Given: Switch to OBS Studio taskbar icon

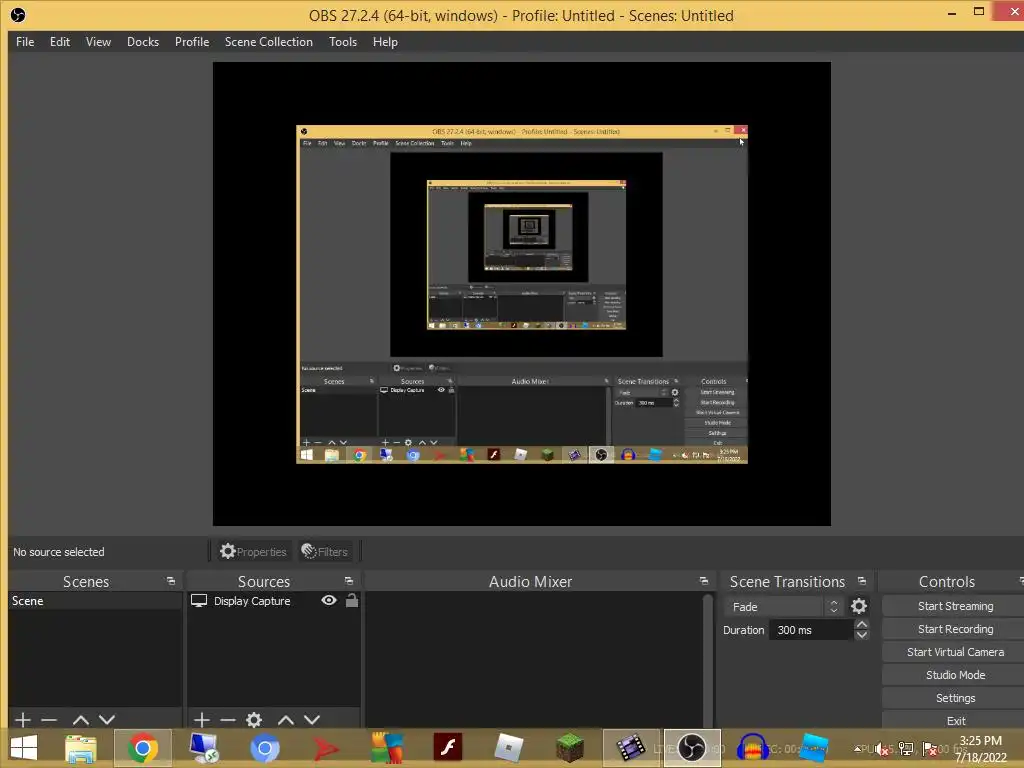Looking at the screenshot, I should coord(692,748).
